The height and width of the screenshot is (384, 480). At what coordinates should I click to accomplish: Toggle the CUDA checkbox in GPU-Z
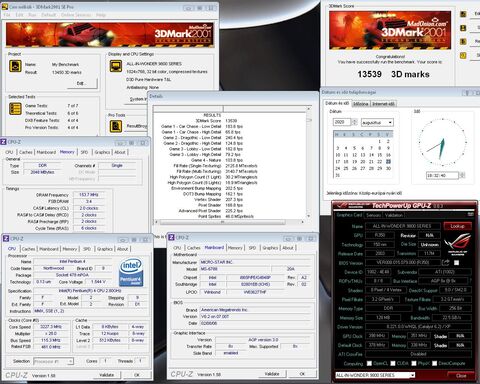[x=393, y=363]
